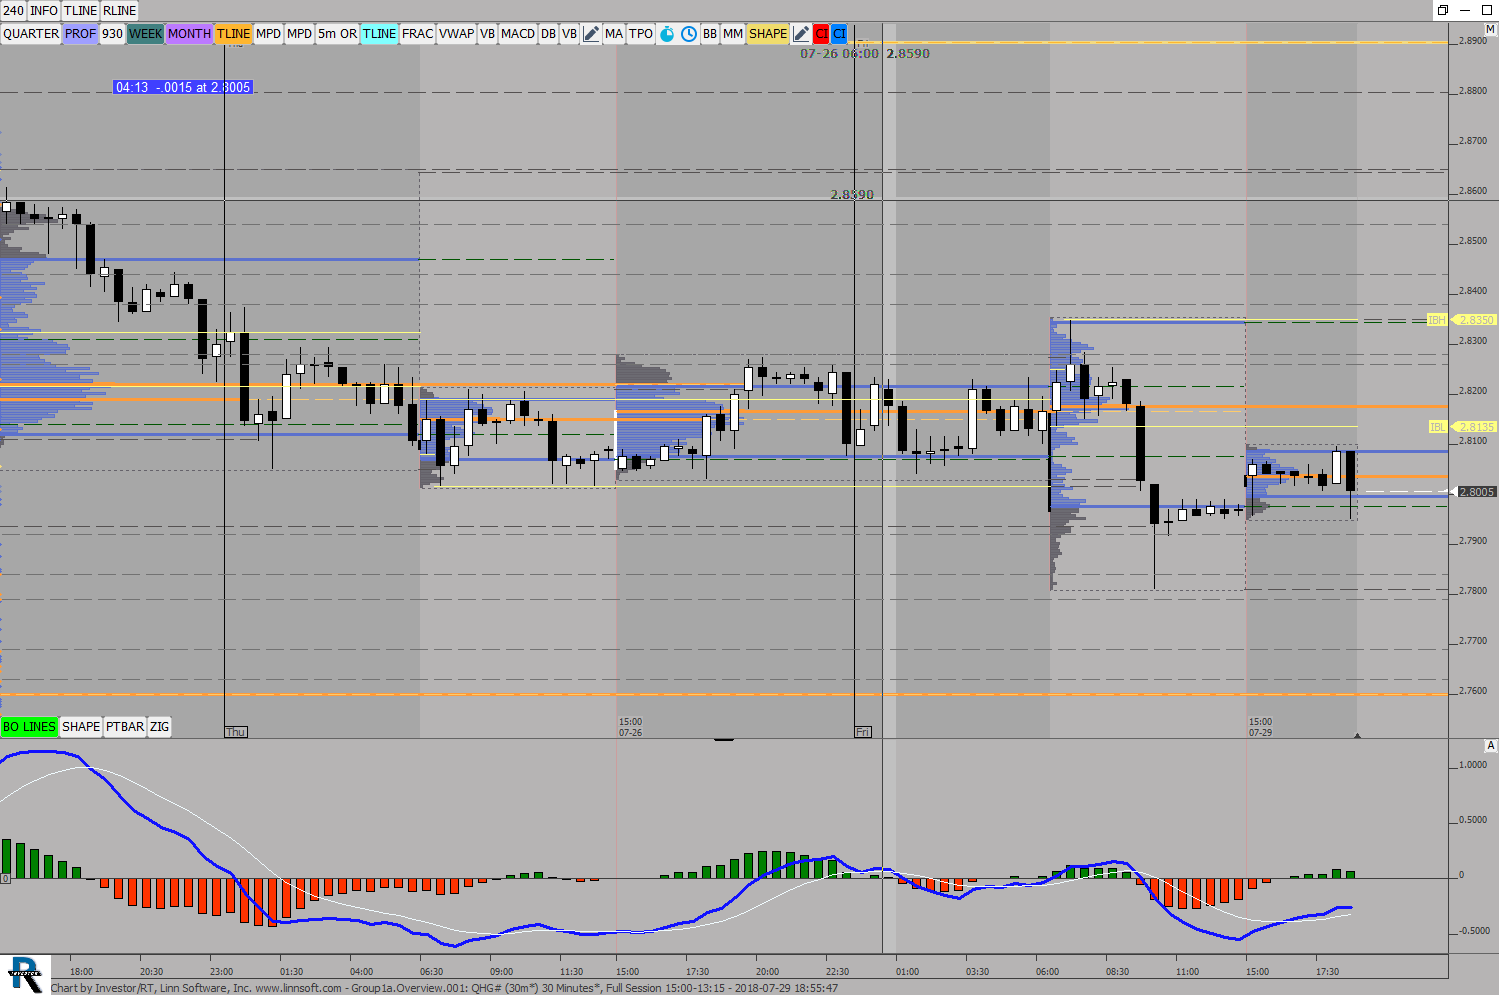Screen dimensions: 1499x995
Task: Open the A scale menu on MACD pane
Action: [x=1490, y=746]
